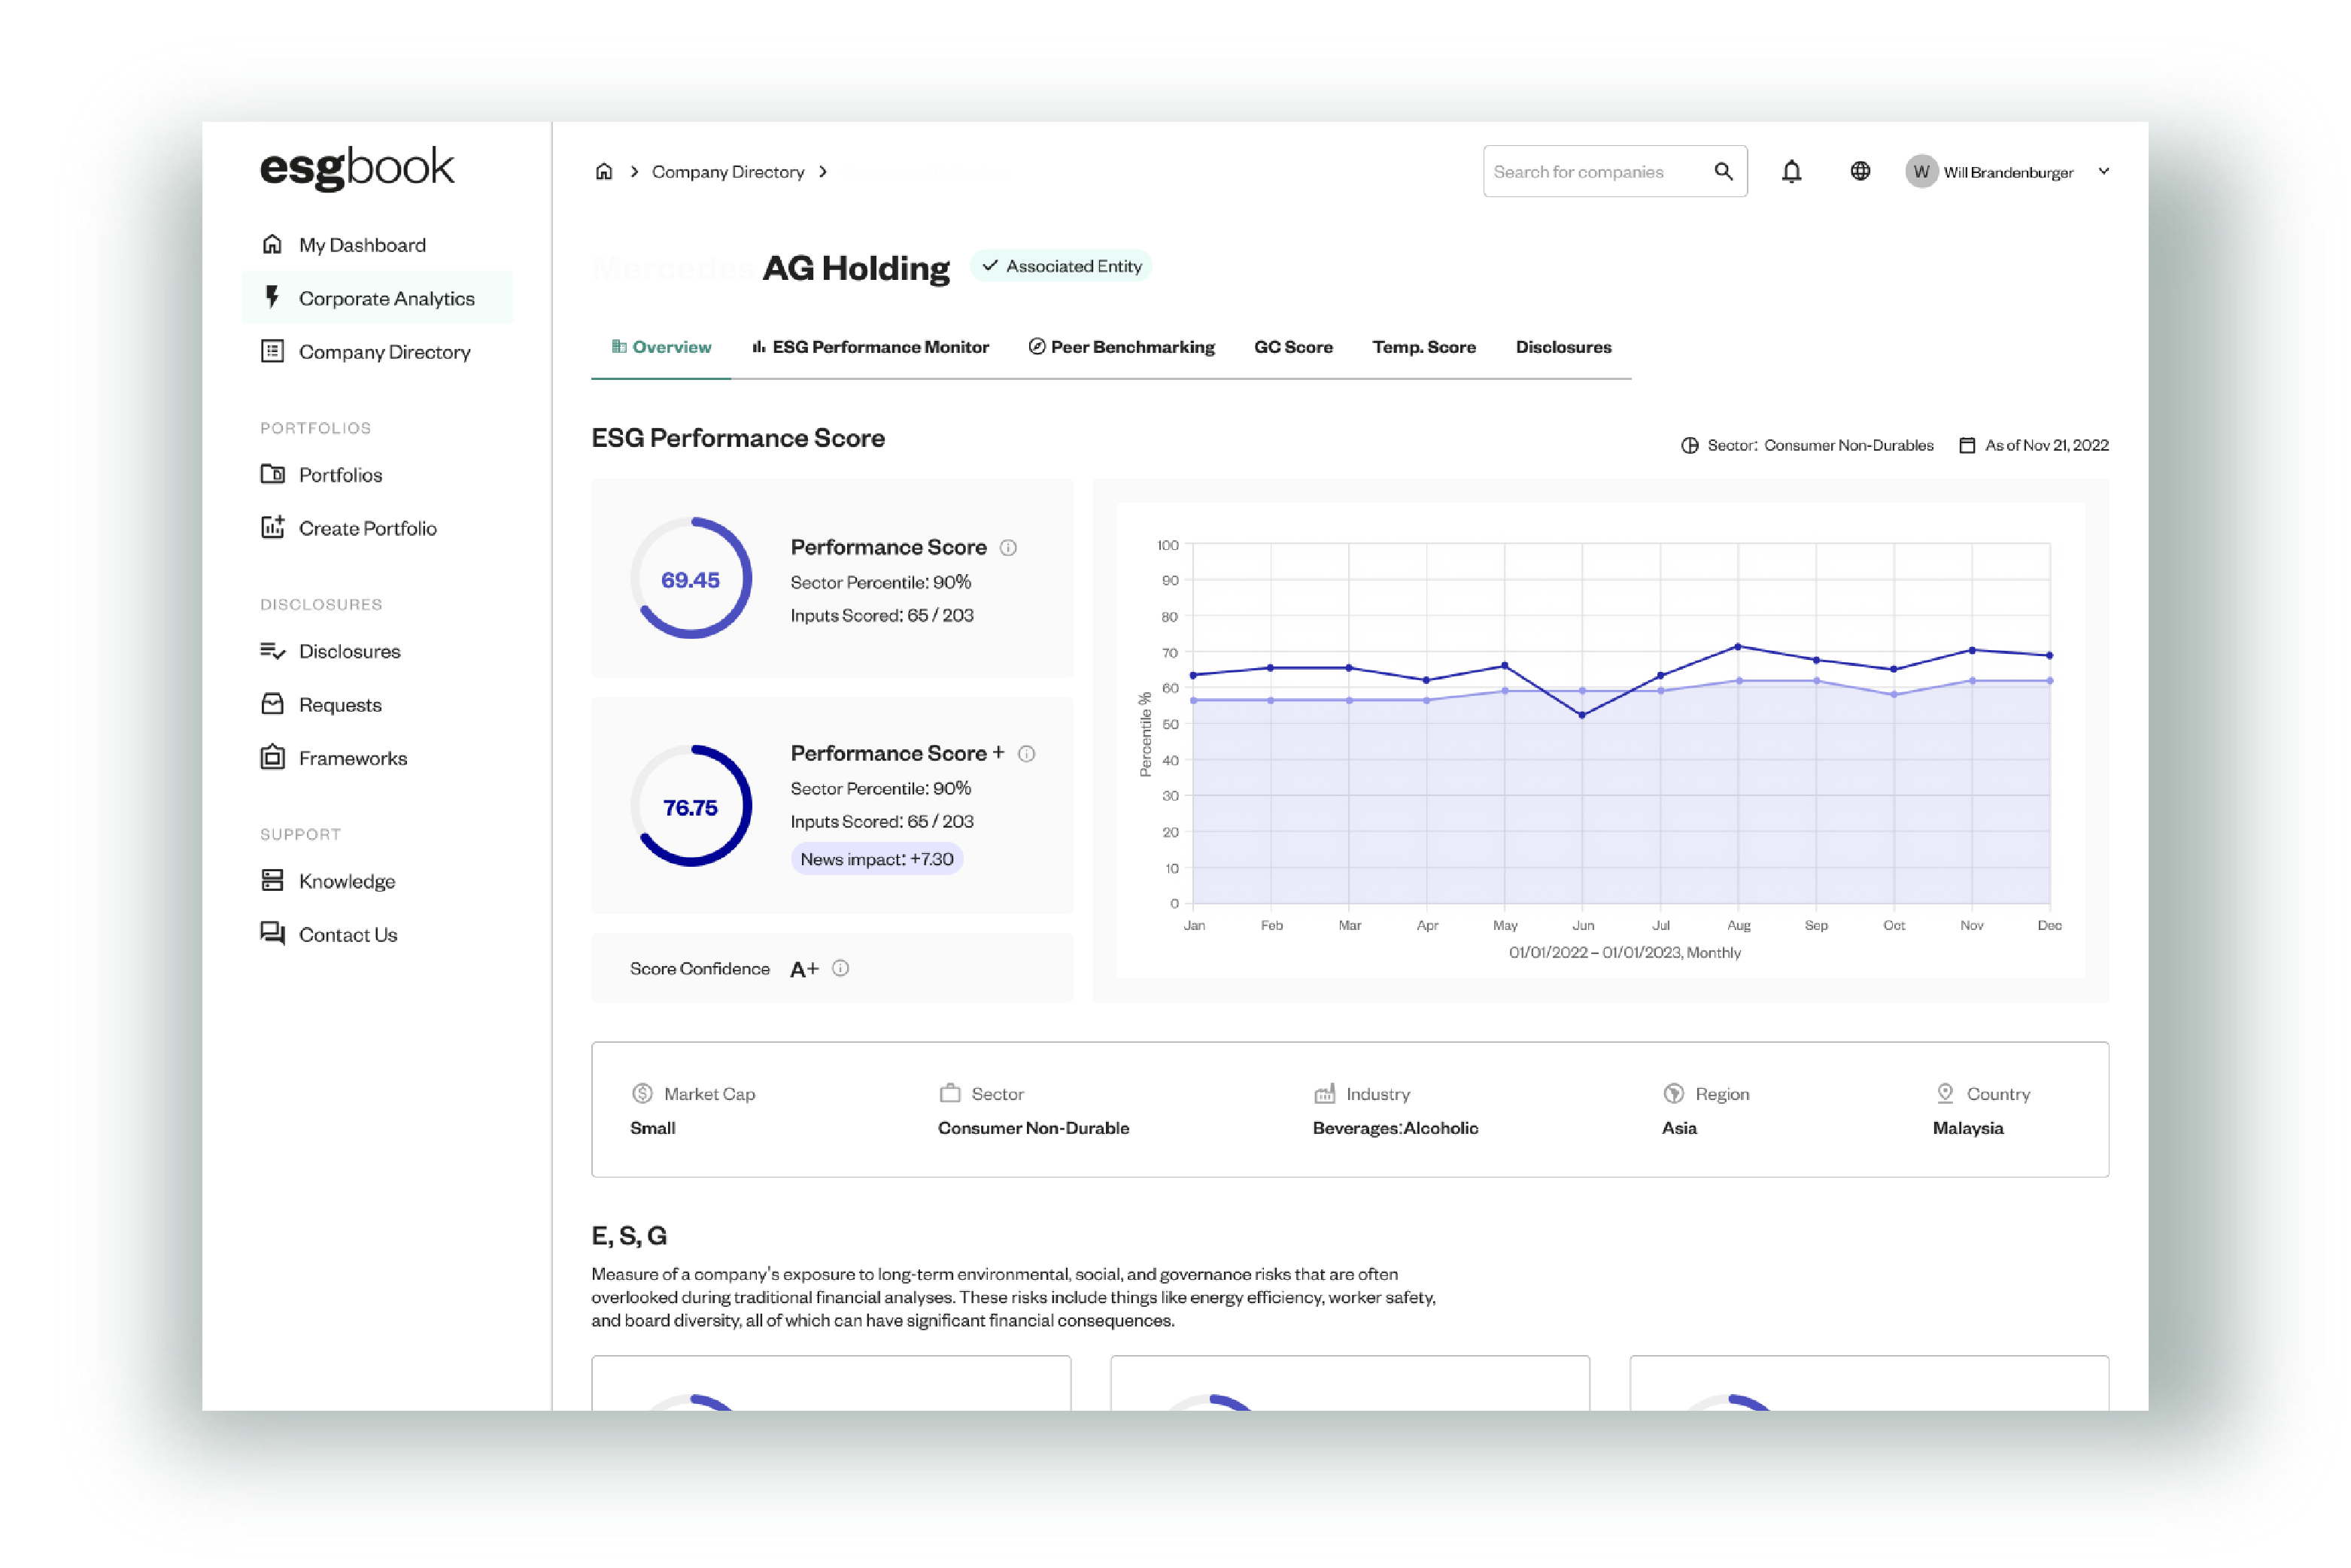The height and width of the screenshot is (1568, 2351).
Task: Click the calendar icon by As of Nov 21, 2022
Action: 1967,445
